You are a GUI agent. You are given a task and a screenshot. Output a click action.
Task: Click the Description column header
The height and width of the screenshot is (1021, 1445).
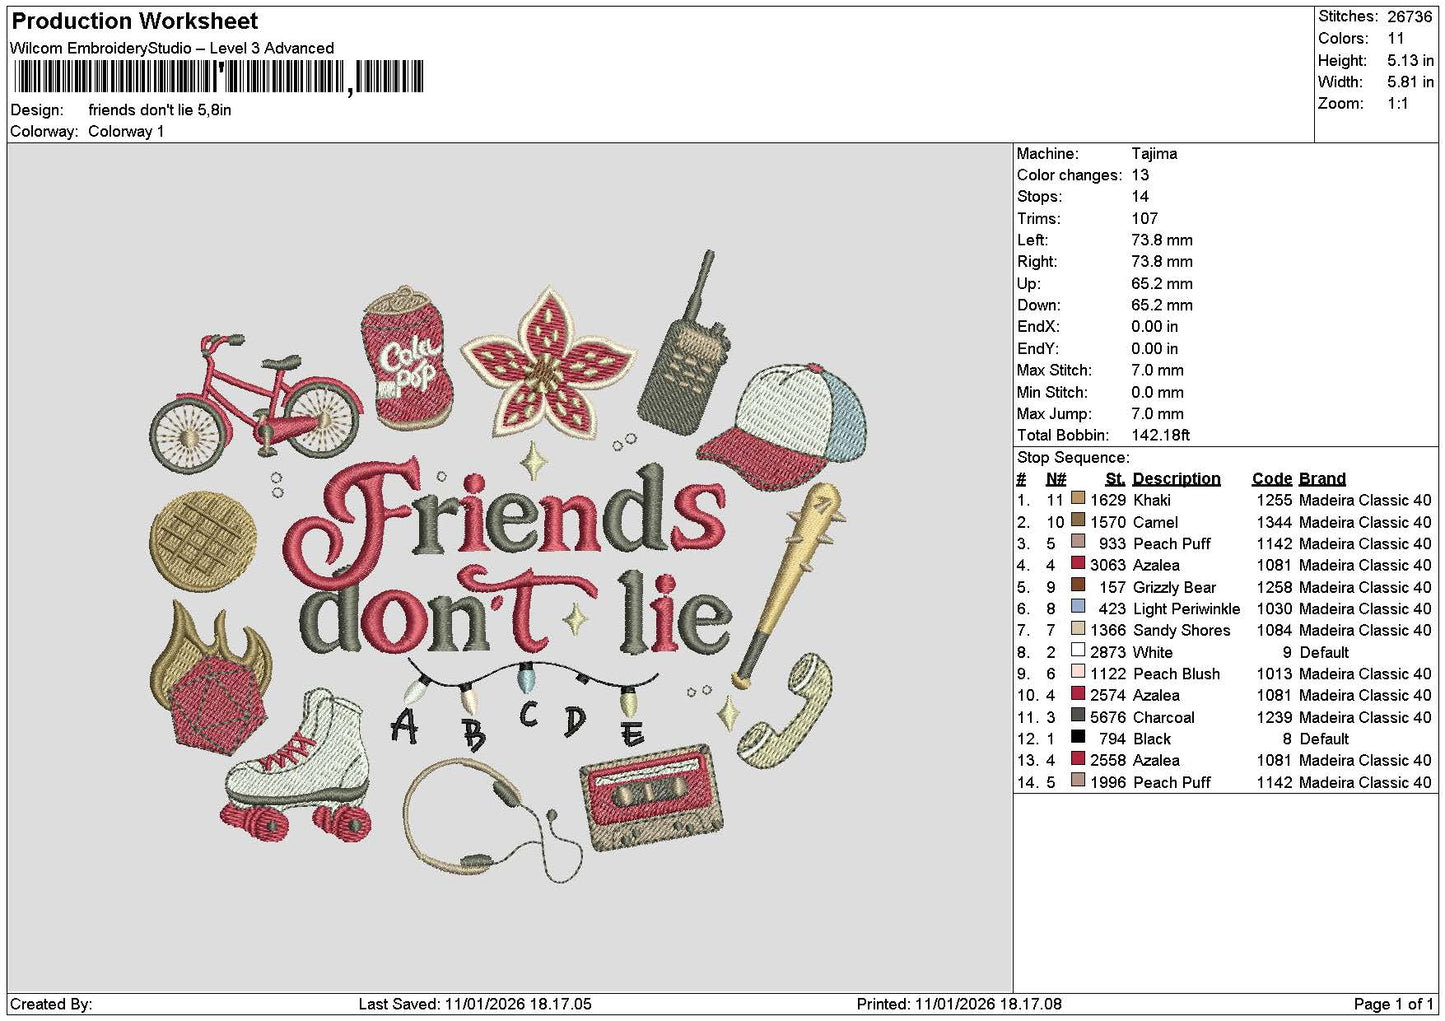(x=1176, y=479)
